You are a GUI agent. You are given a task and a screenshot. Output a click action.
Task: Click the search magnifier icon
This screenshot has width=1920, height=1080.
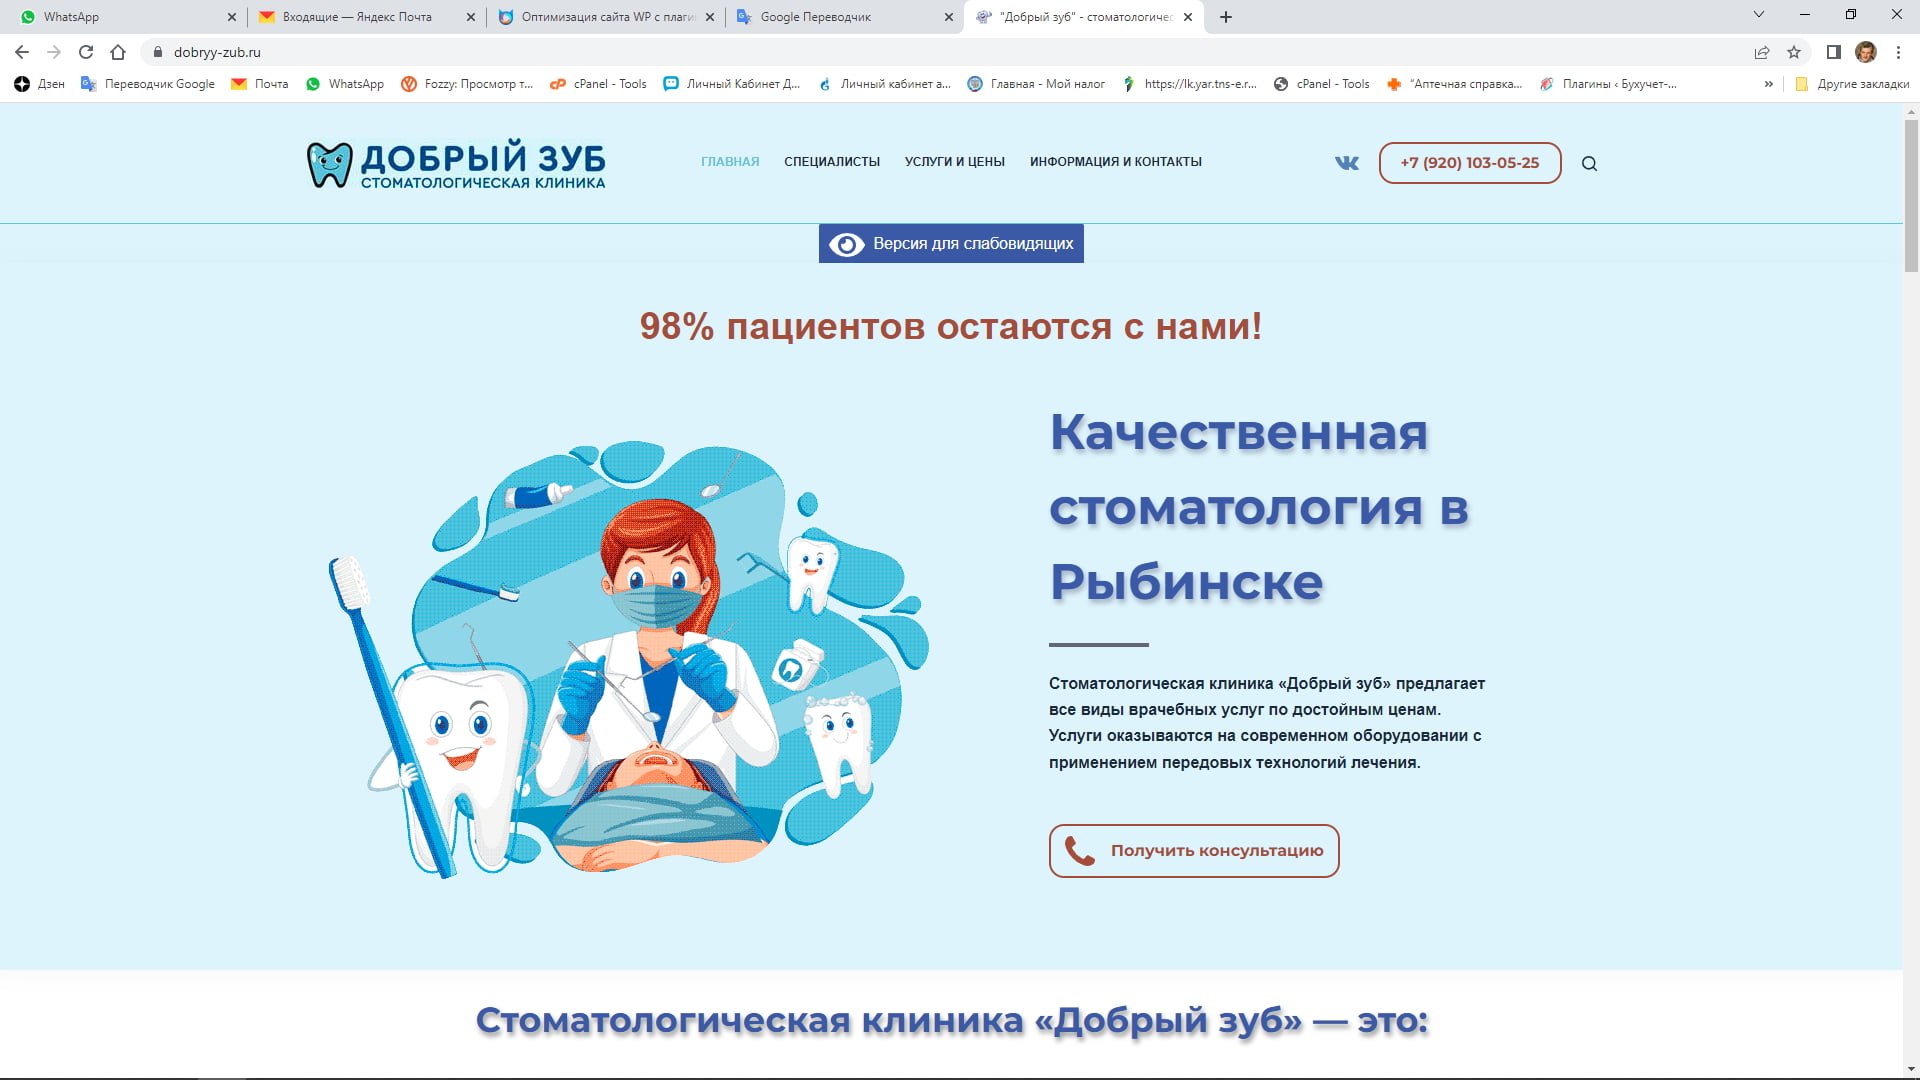click(1590, 162)
